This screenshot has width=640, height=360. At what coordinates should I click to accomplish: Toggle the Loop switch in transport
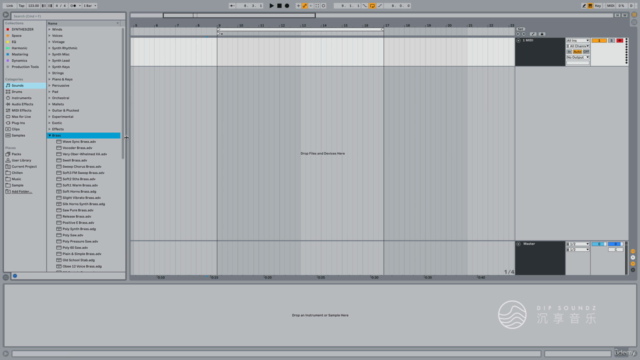[372, 6]
